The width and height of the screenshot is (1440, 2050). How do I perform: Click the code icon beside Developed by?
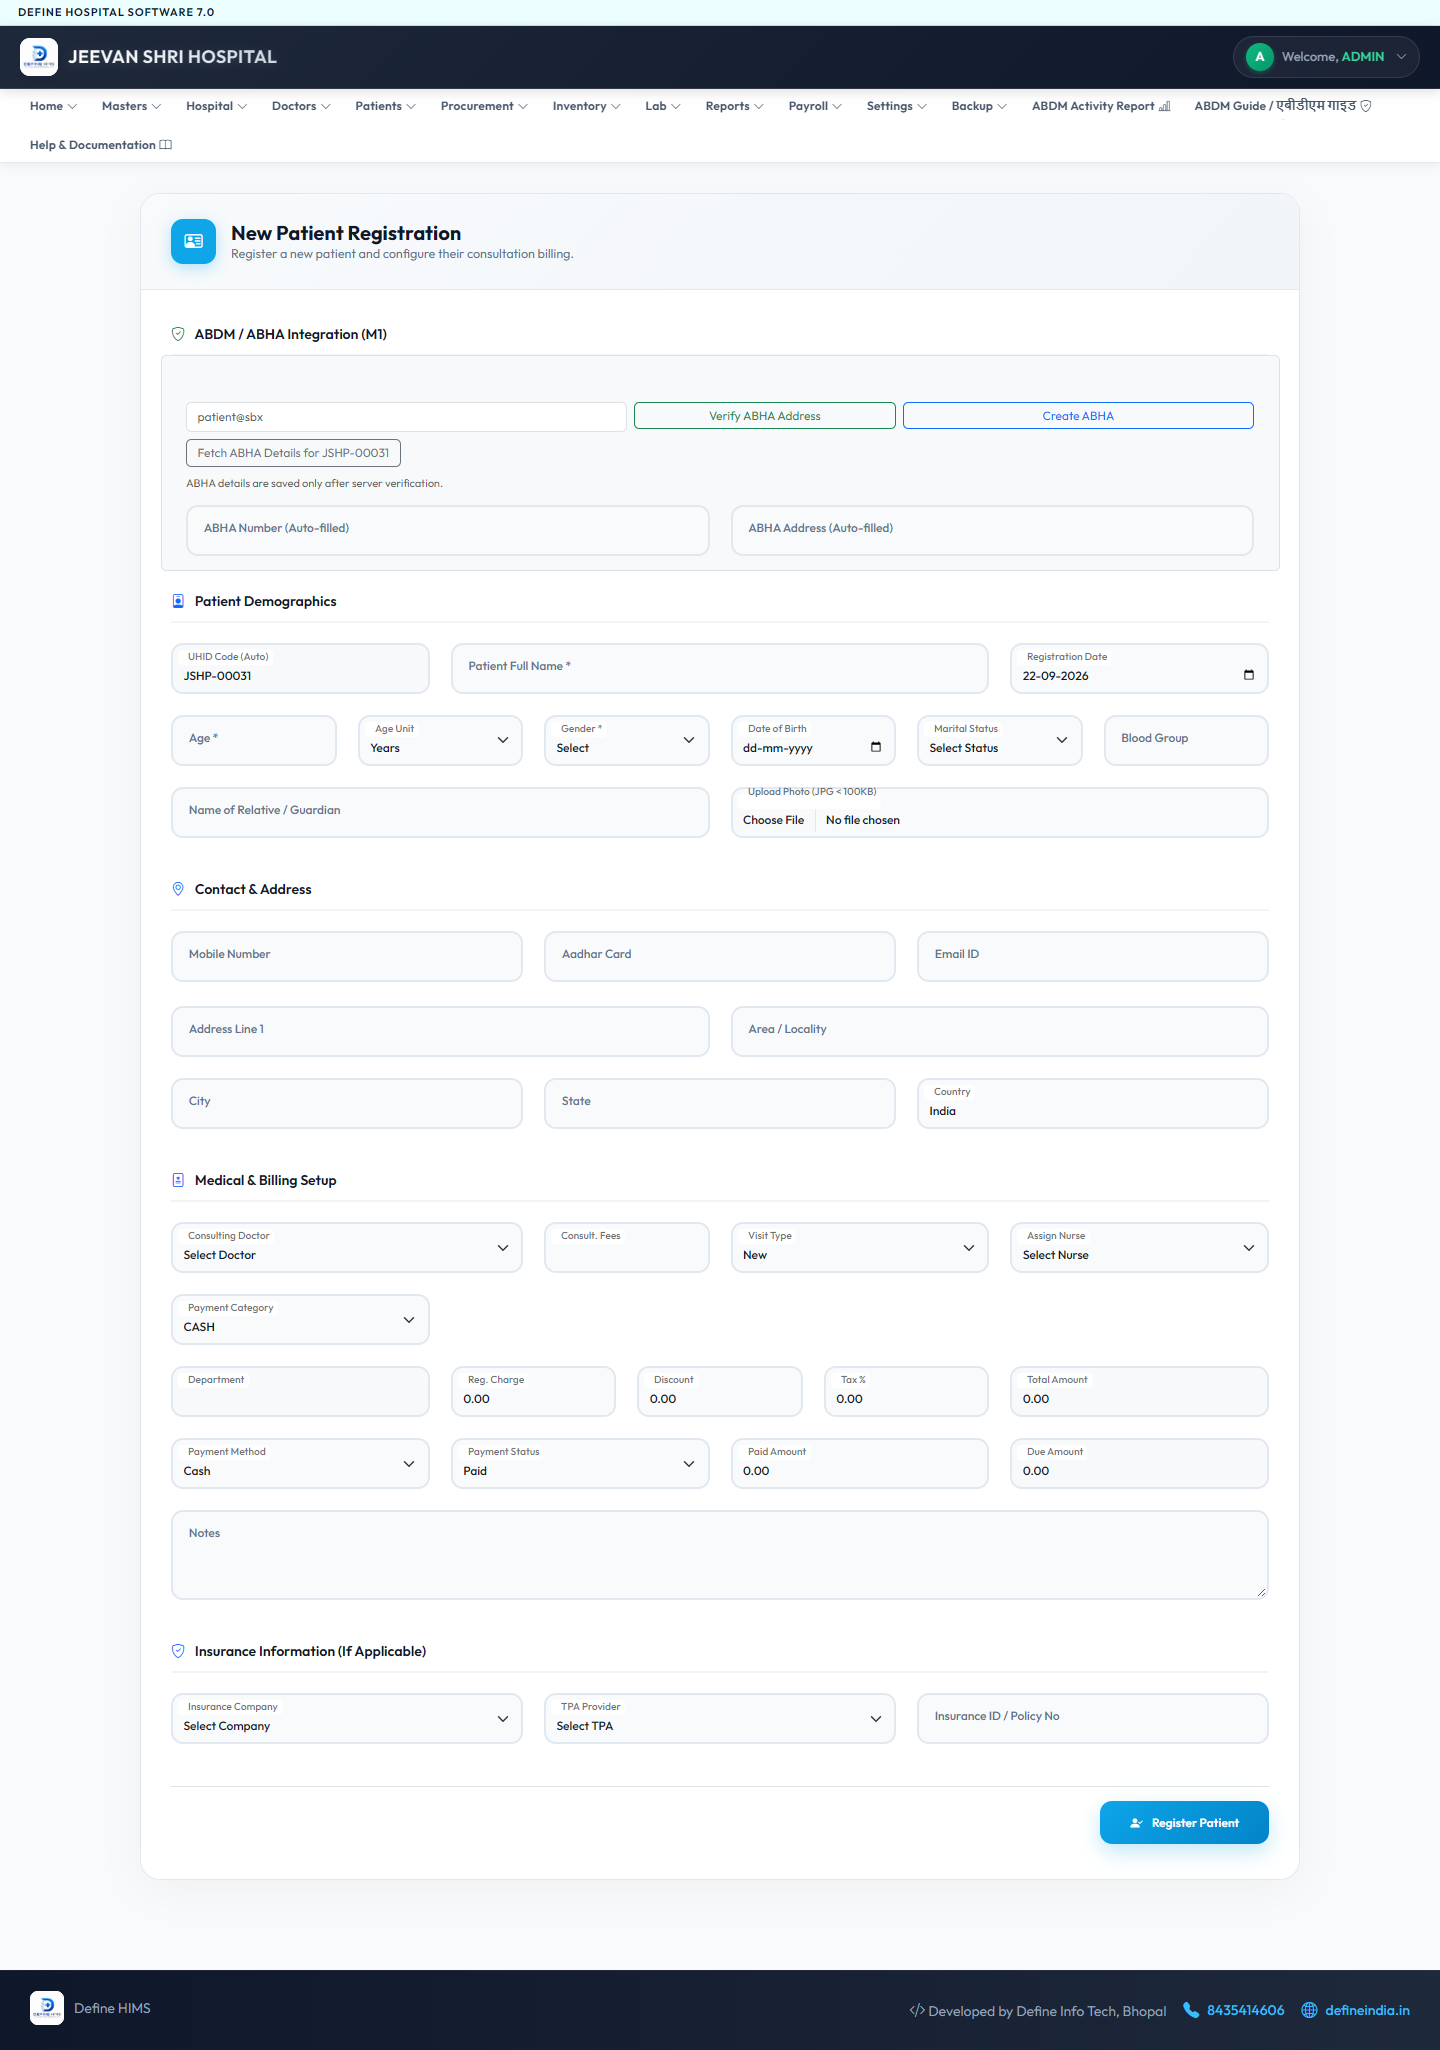pos(917,2010)
